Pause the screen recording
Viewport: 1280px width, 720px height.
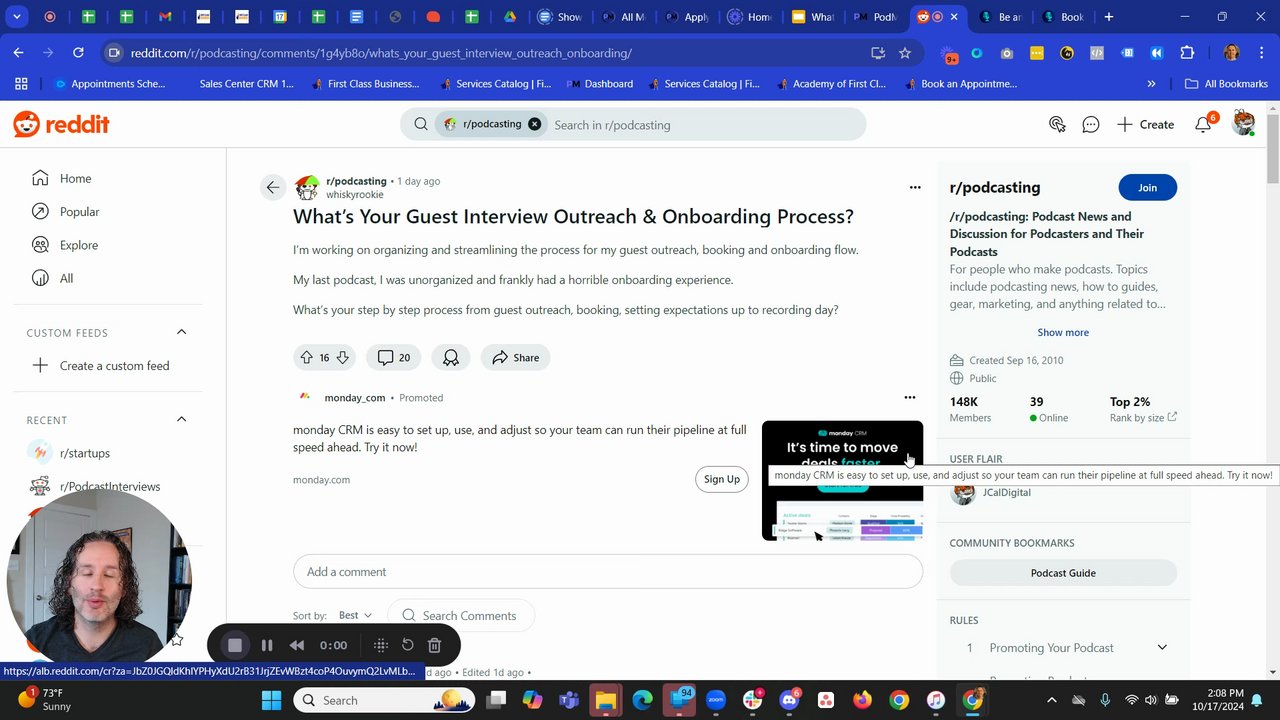point(267,646)
